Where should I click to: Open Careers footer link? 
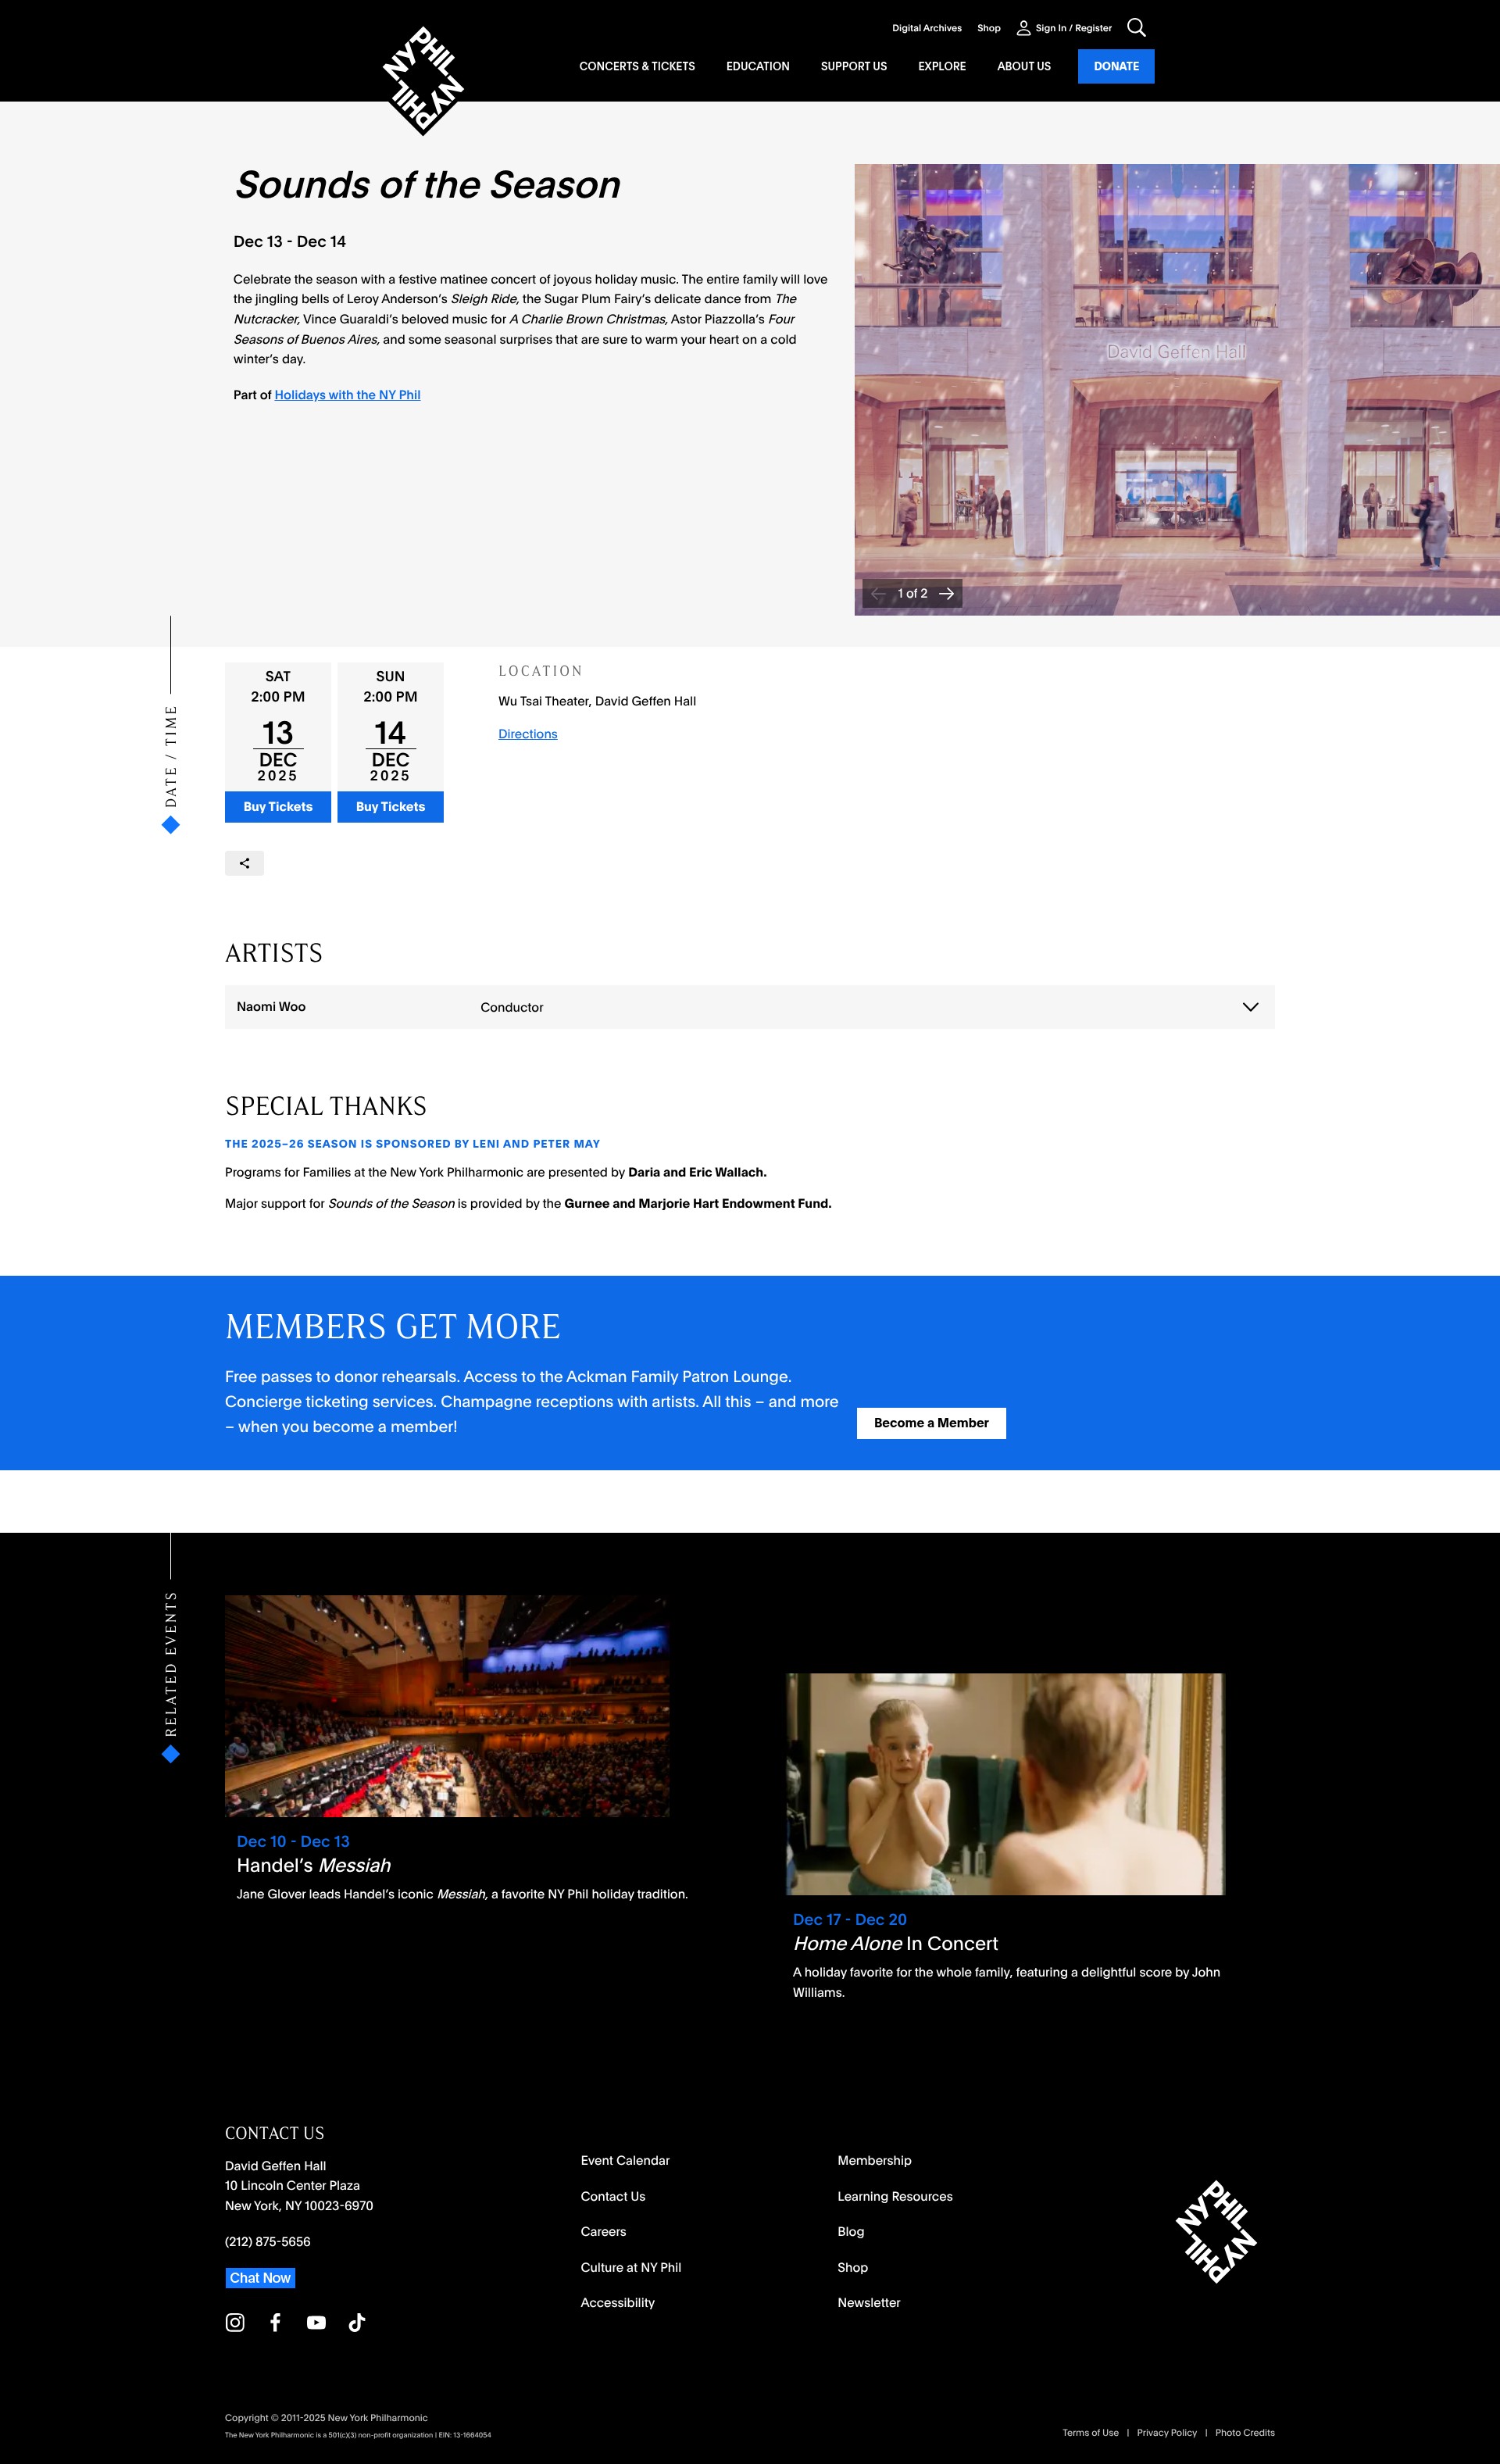point(603,2232)
